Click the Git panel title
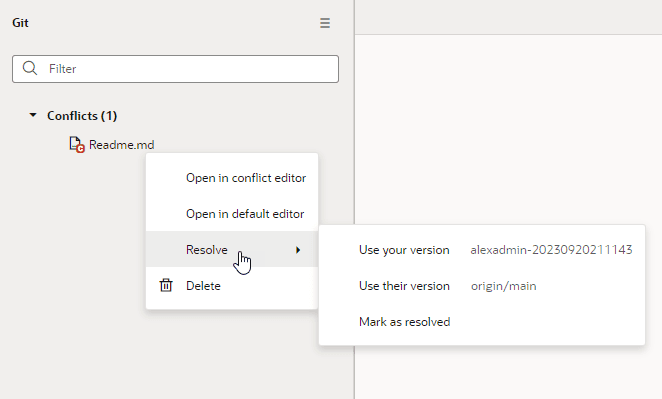This screenshot has height=399, width=662. point(20,23)
